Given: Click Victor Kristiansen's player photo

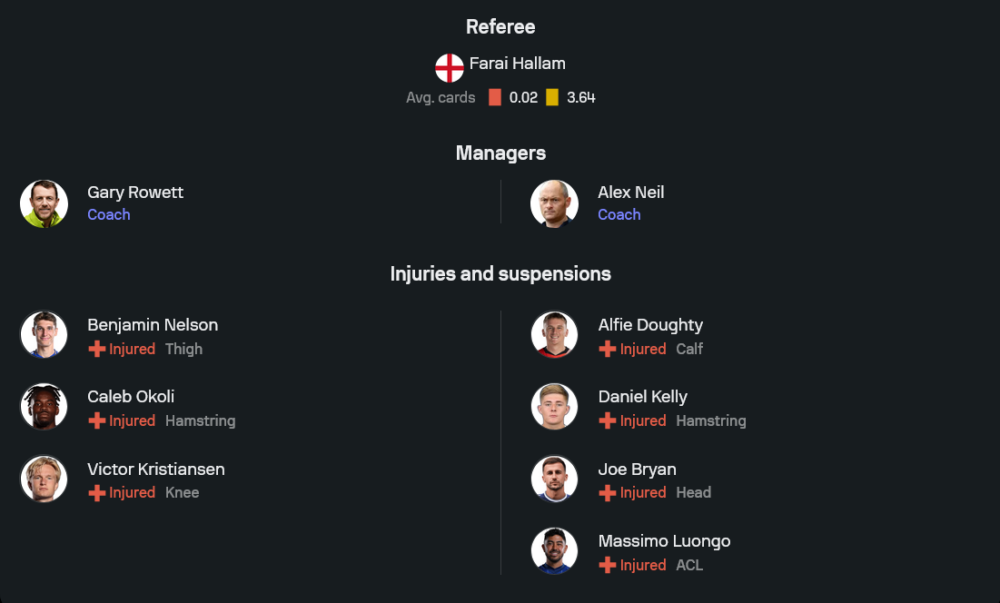Looking at the screenshot, I should point(44,479).
